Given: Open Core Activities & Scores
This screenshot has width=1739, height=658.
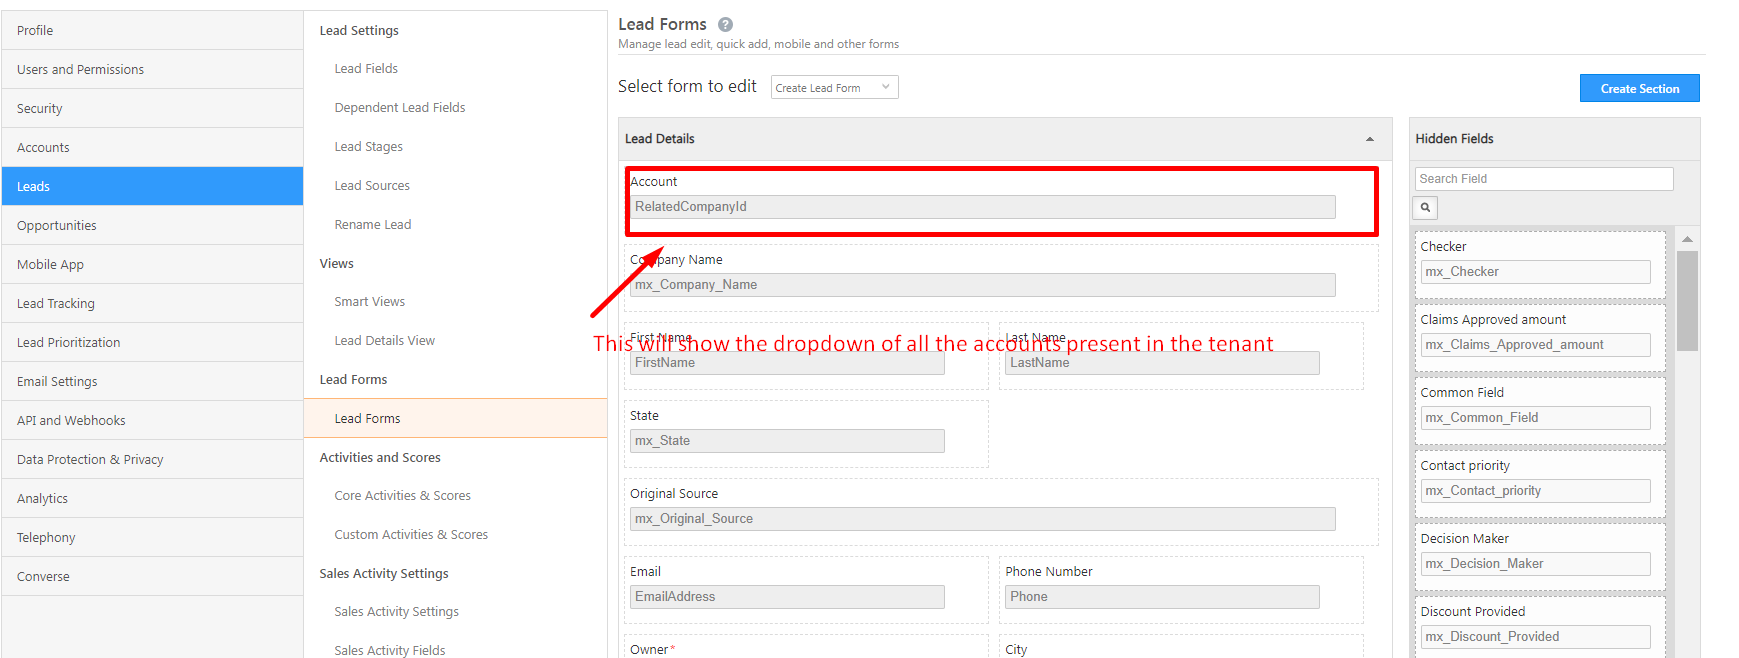Looking at the screenshot, I should [402, 496].
